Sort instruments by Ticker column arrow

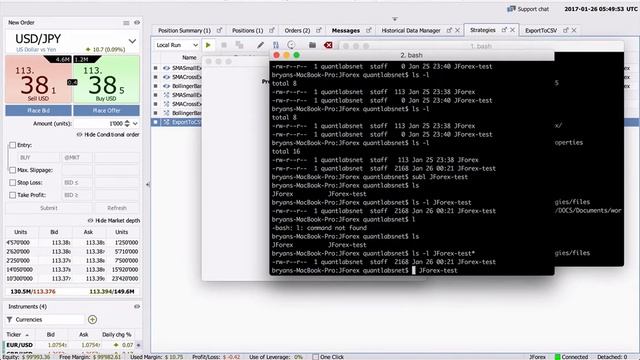(x=27, y=335)
